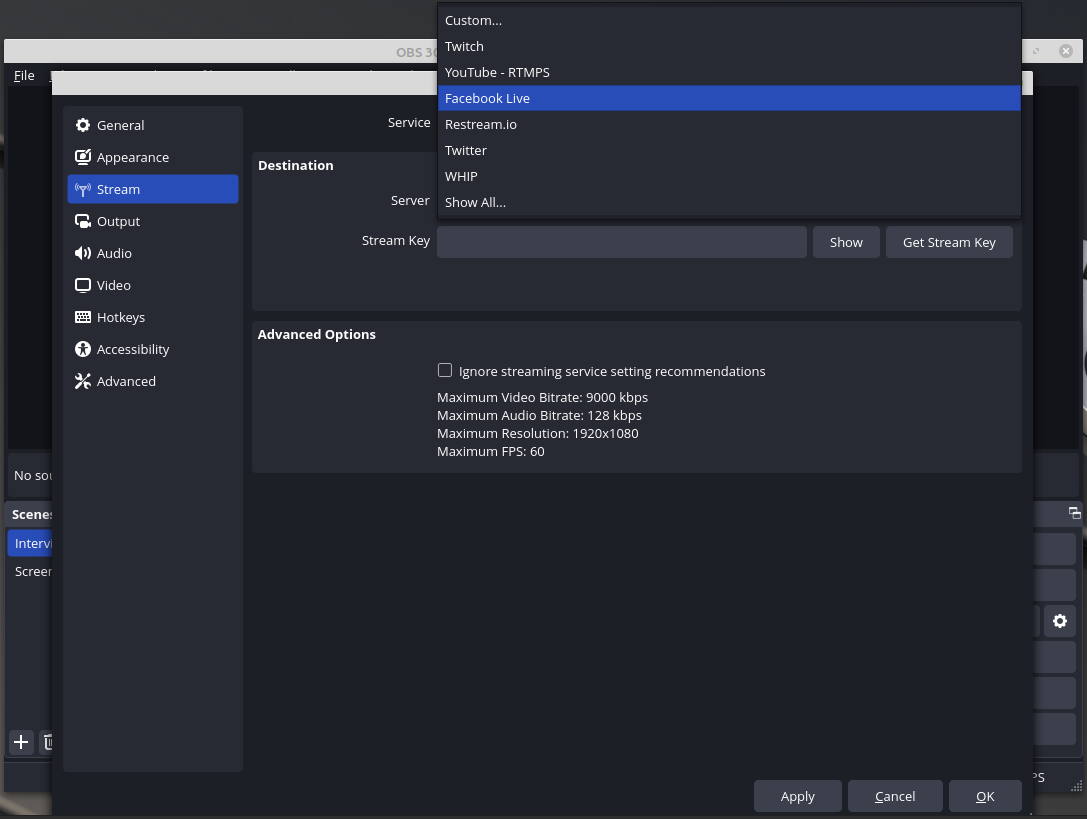Image resolution: width=1087 pixels, height=819 pixels.
Task: Click inside the Stream Key field
Action: tap(621, 241)
